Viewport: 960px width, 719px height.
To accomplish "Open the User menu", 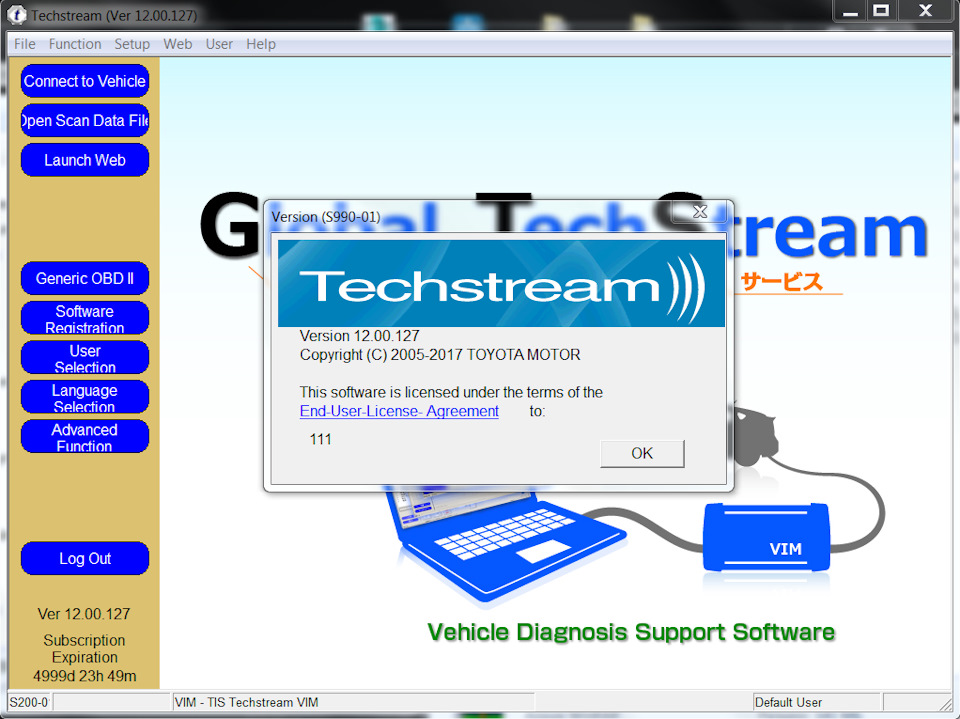I will point(219,44).
